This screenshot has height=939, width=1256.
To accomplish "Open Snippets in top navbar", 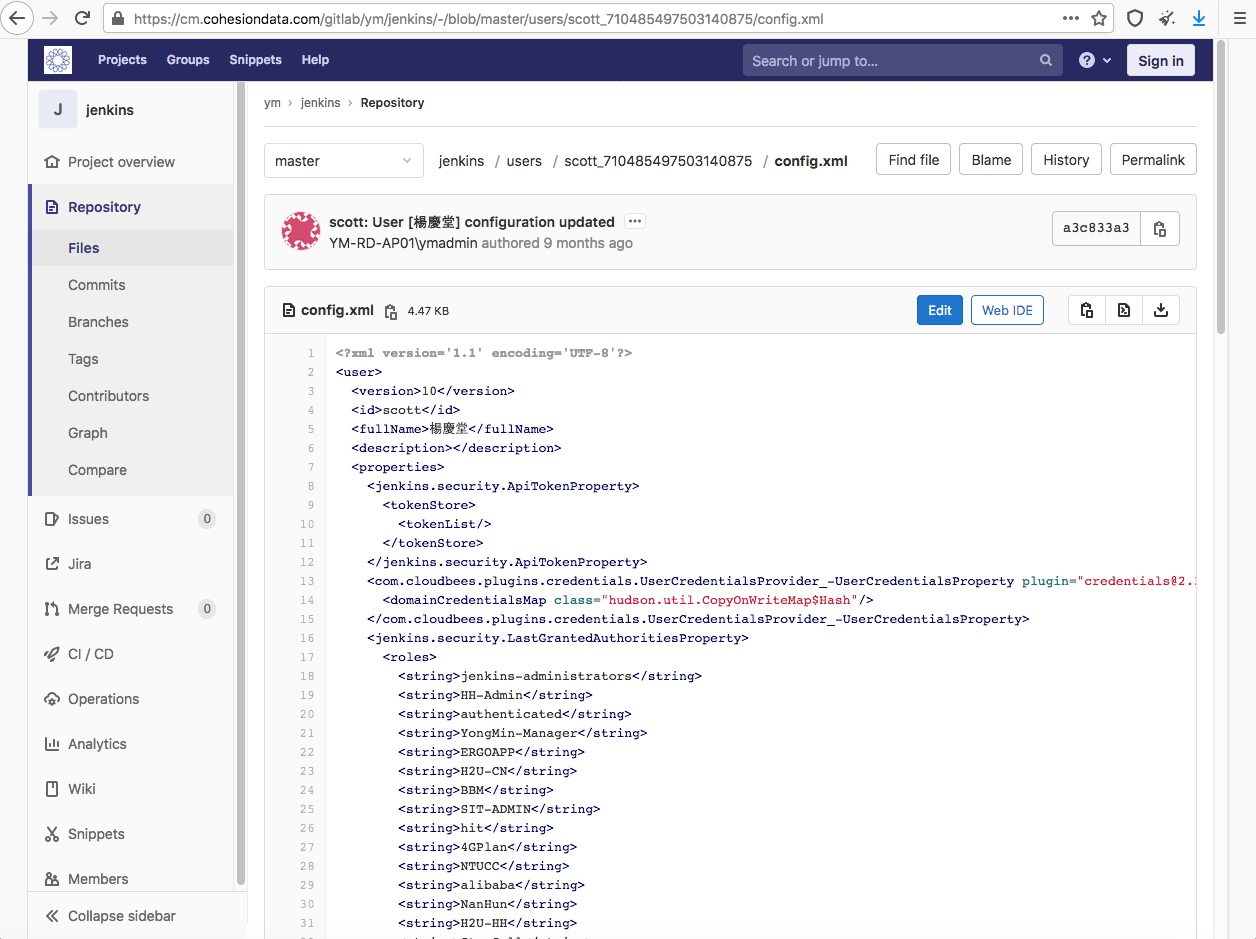I will [x=255, y=60].
